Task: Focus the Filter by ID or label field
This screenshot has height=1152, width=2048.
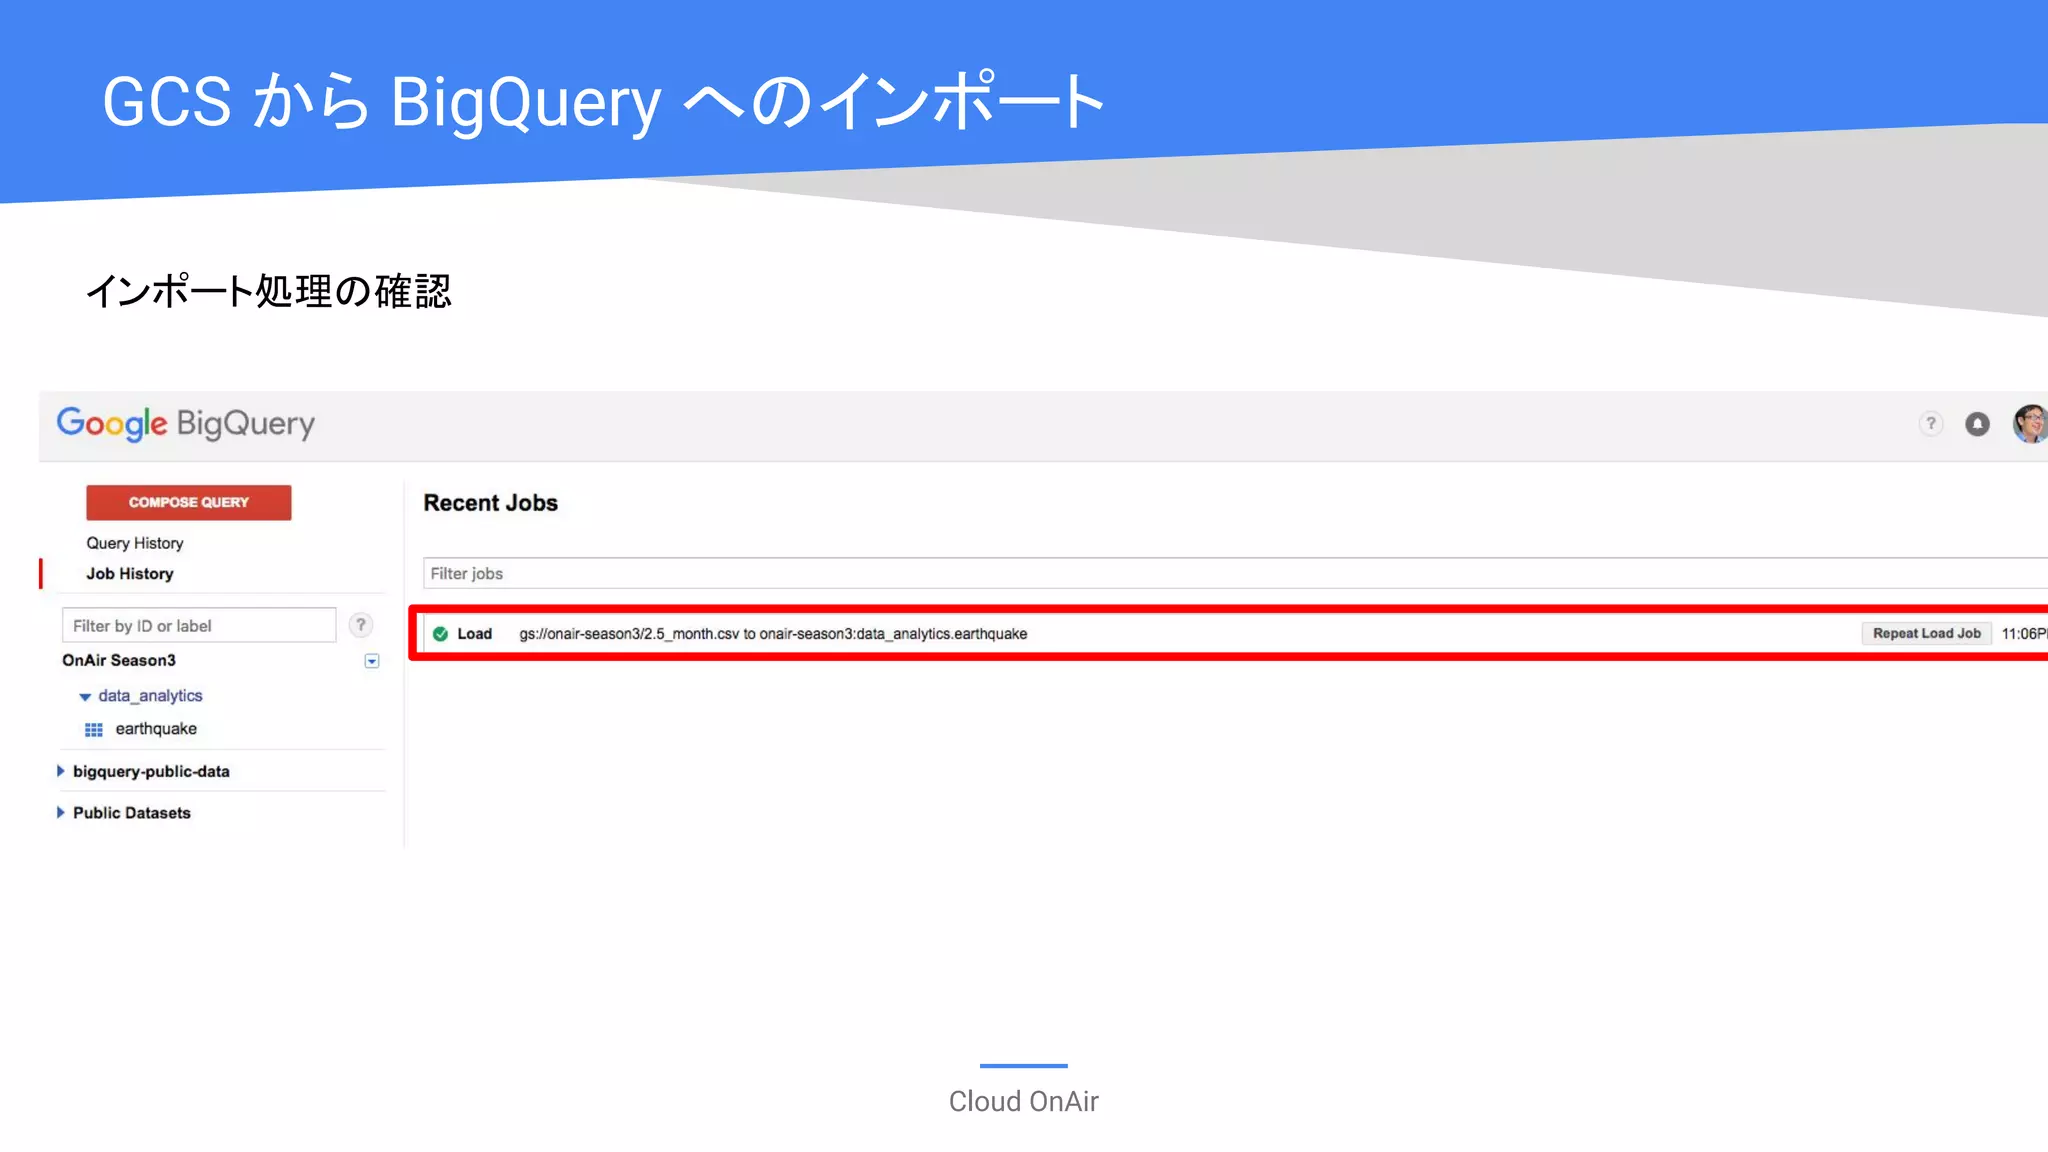Action: click(199, 626)
